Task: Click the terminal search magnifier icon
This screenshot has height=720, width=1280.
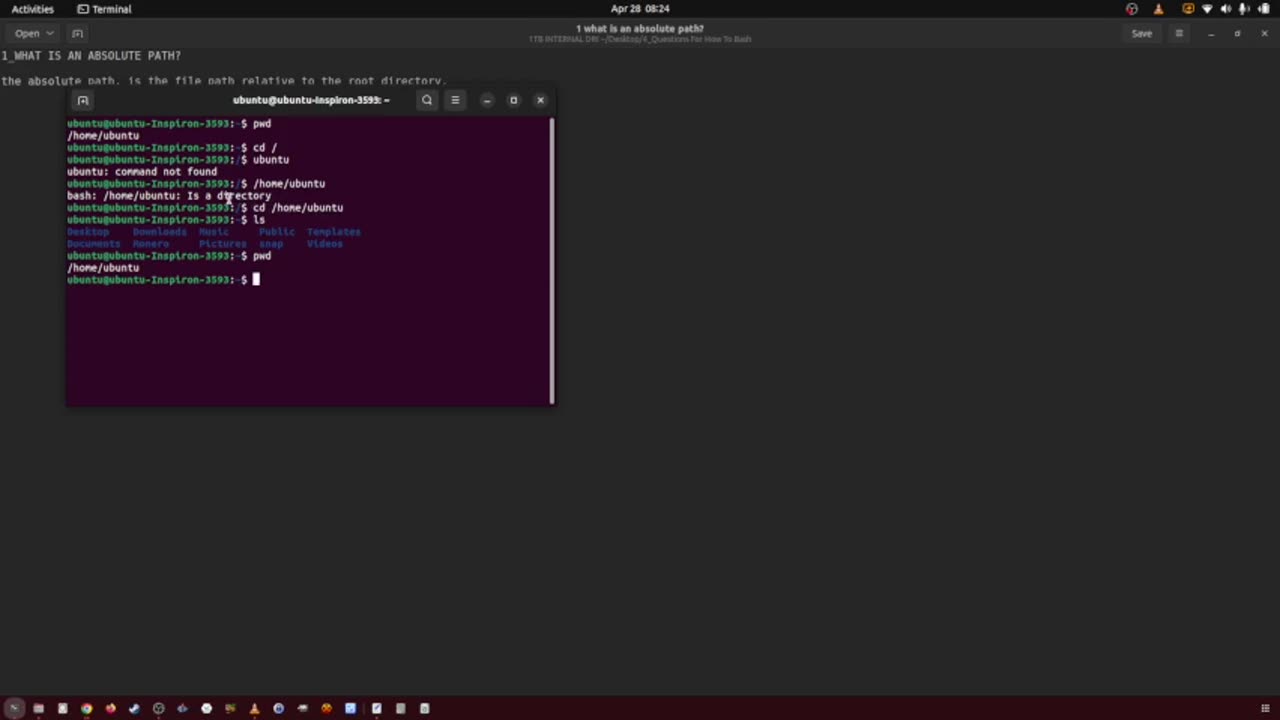Action: tap(427, 99)
